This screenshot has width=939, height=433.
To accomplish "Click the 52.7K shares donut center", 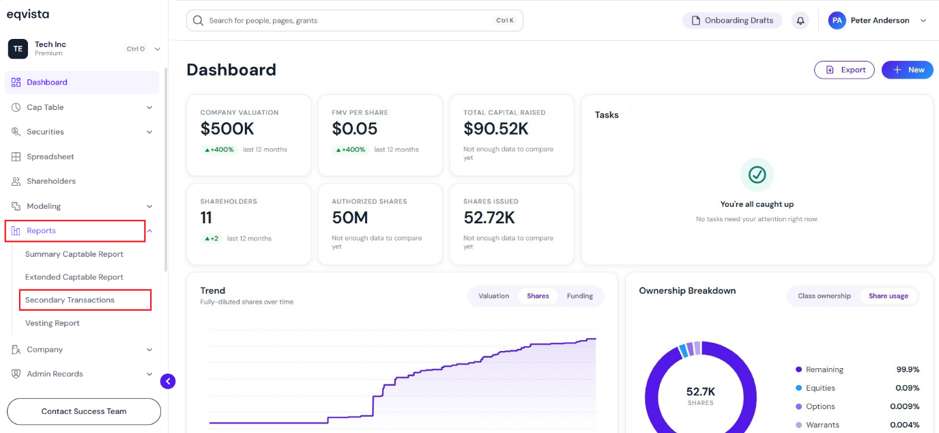I will (700, 395).
